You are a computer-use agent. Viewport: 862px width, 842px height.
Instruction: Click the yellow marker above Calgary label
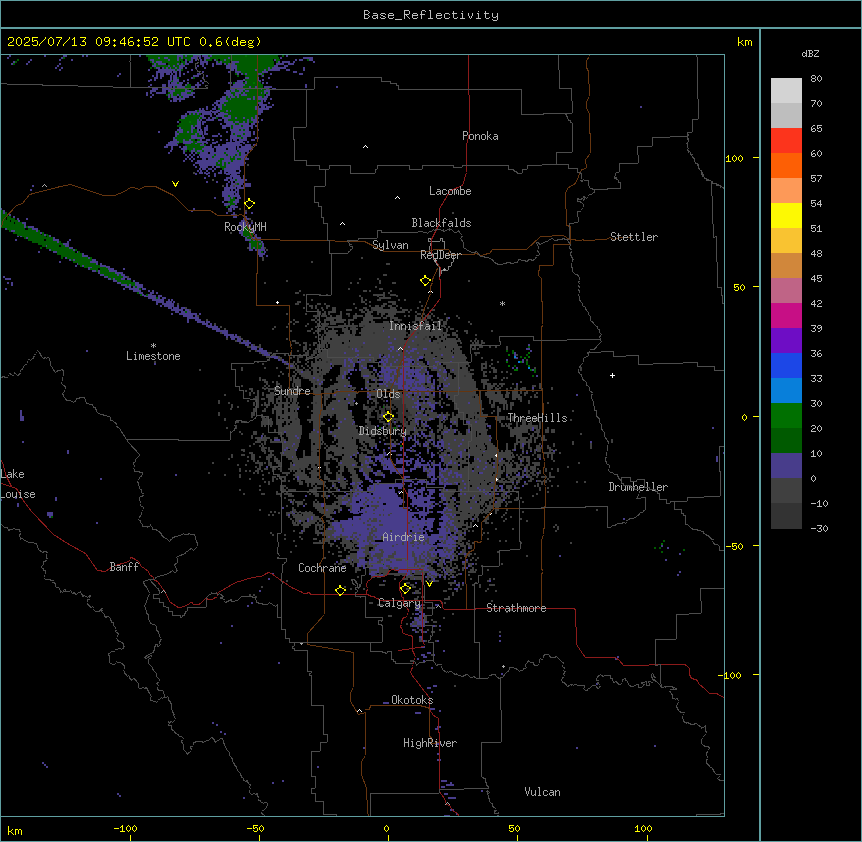[x=405, y=589]
